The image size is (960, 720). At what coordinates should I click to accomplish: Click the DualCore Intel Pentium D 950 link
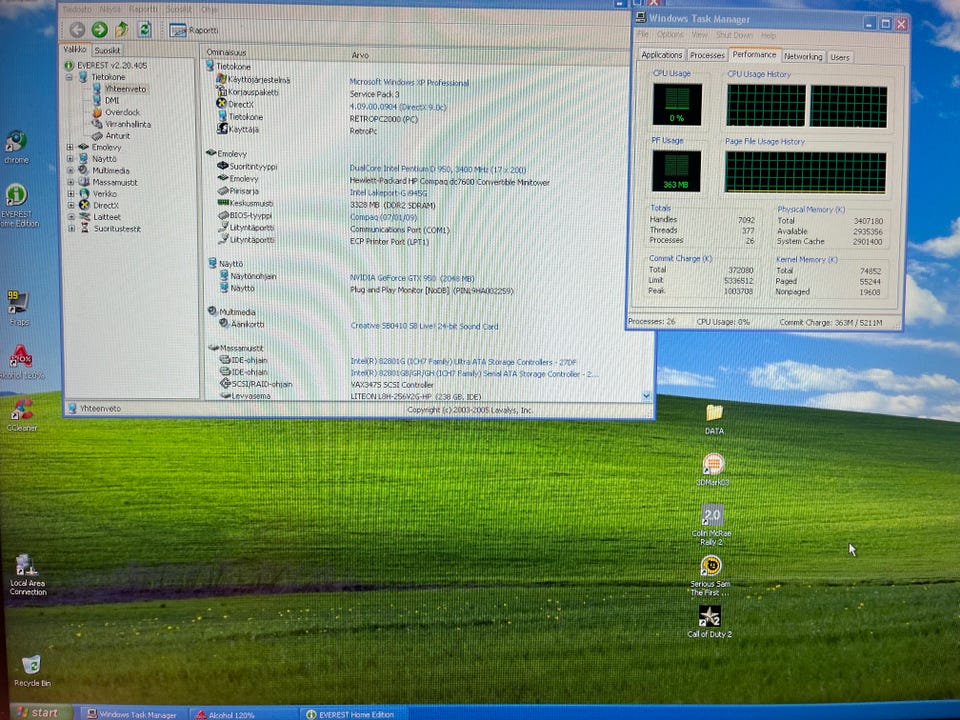[x=438, y=169]
